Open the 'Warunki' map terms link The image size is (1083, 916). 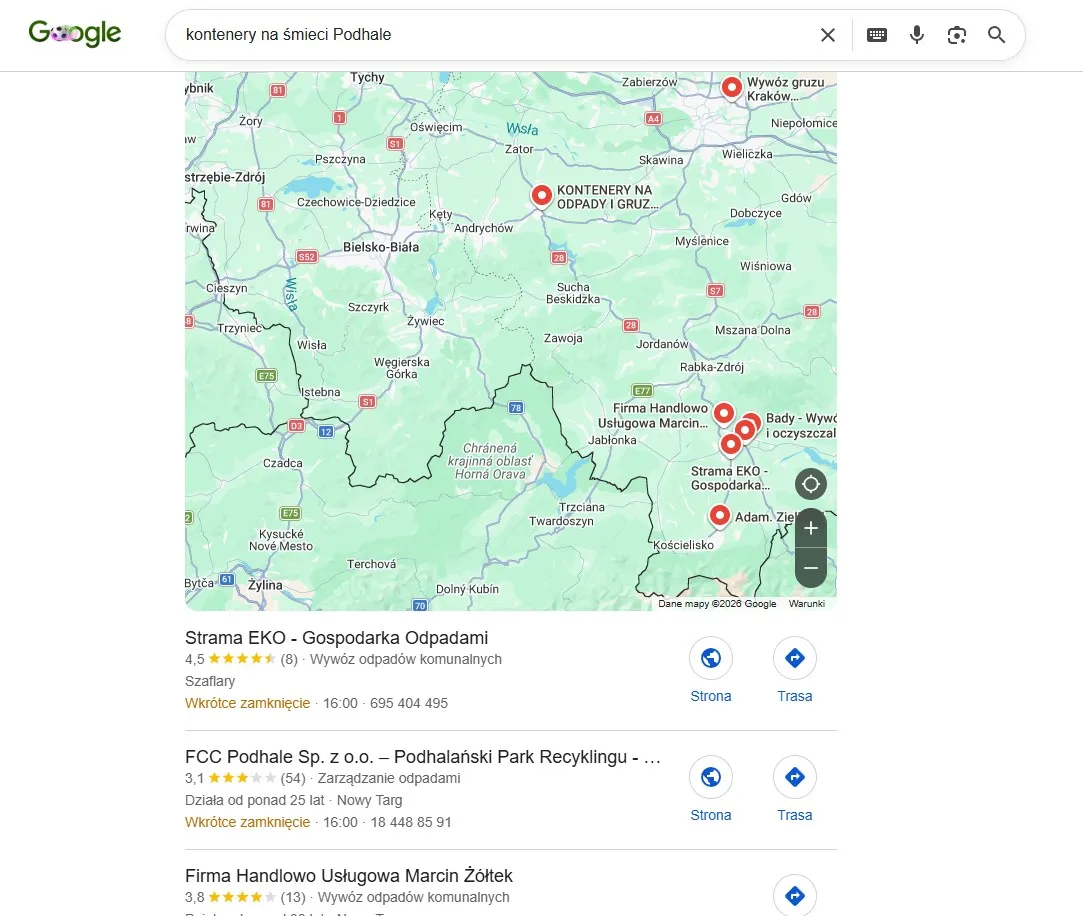click(806, 604)
